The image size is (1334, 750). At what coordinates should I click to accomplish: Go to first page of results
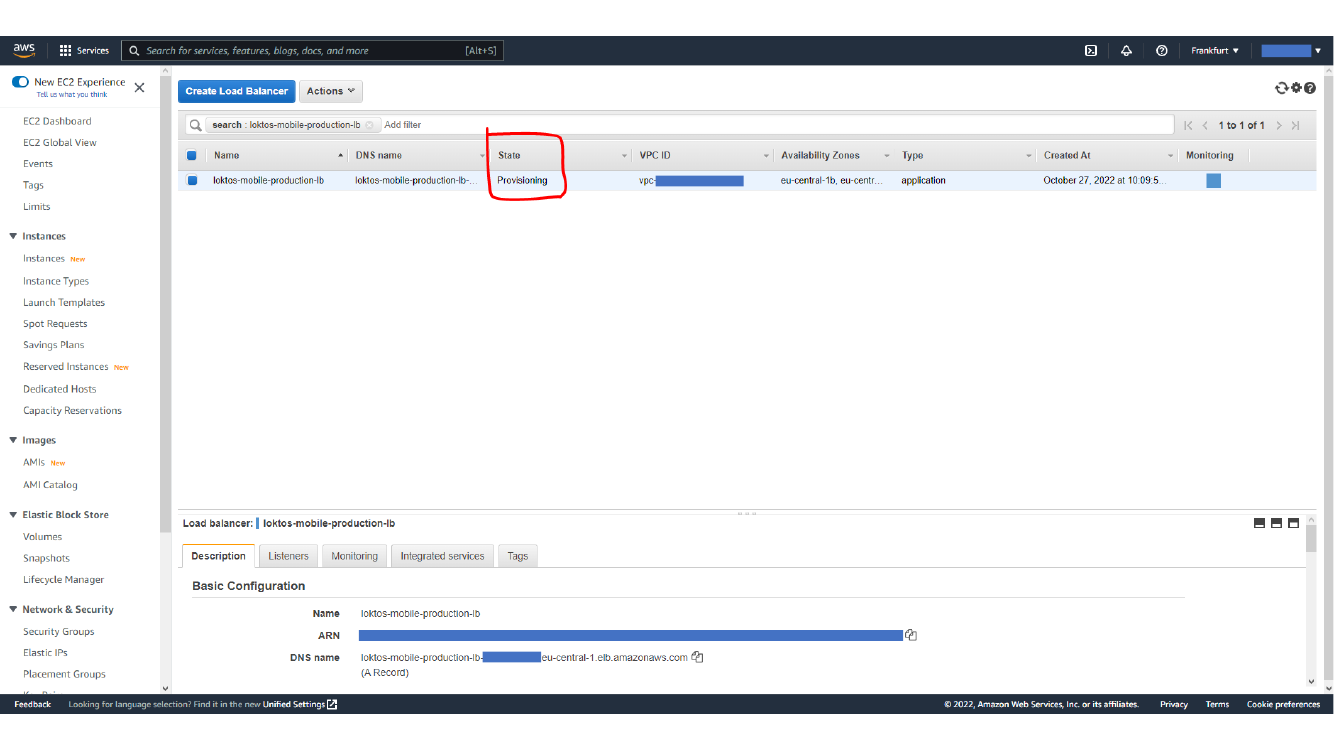click(1188, 125)
